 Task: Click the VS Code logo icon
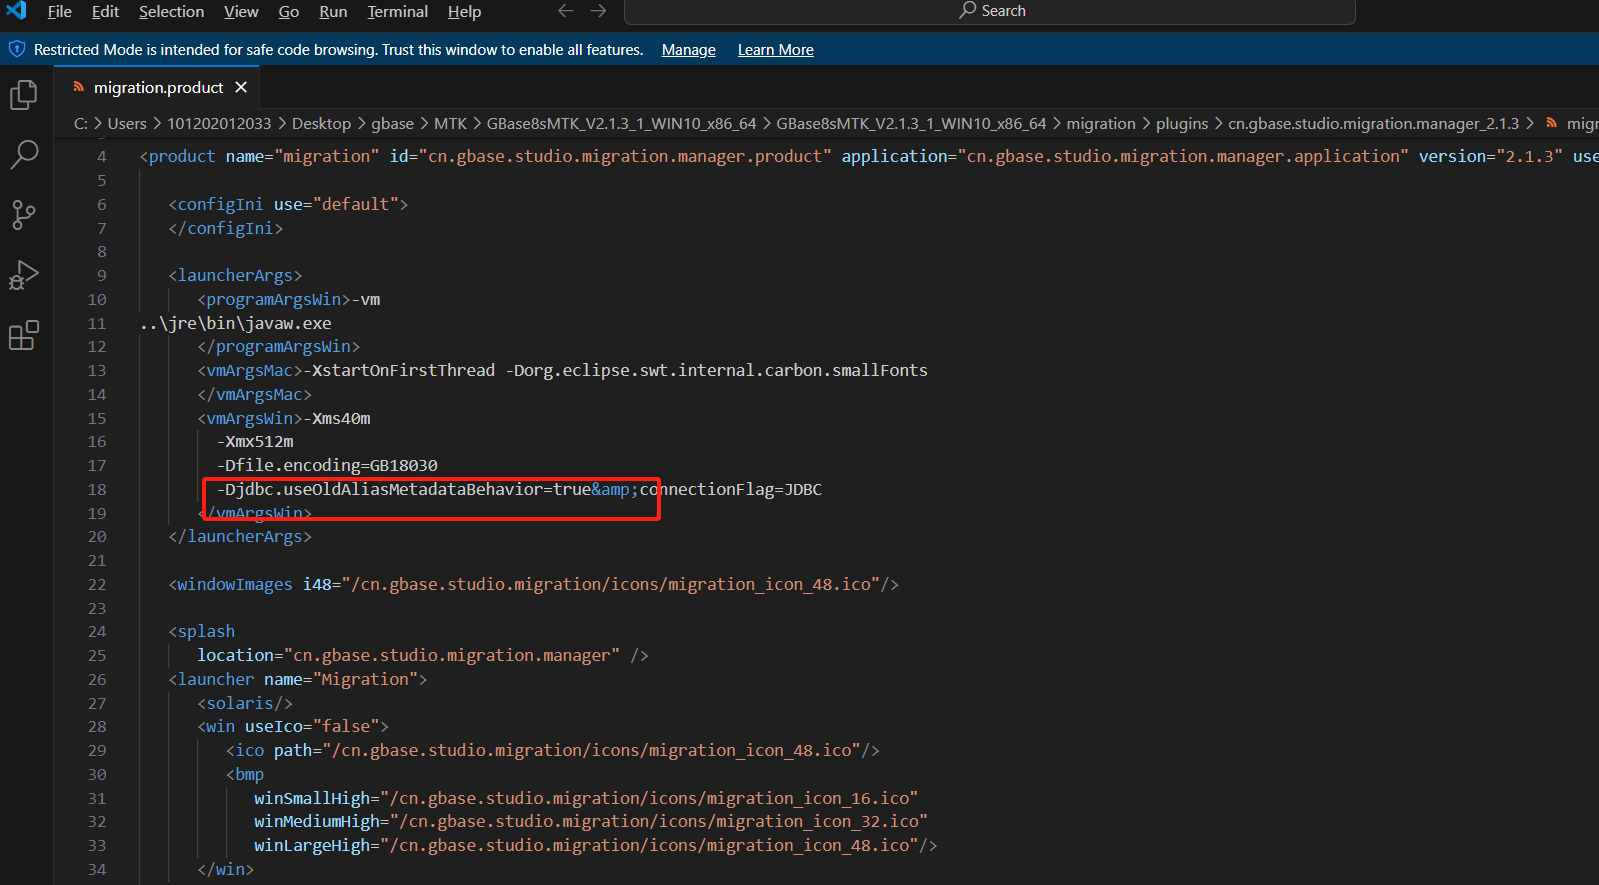17,11
